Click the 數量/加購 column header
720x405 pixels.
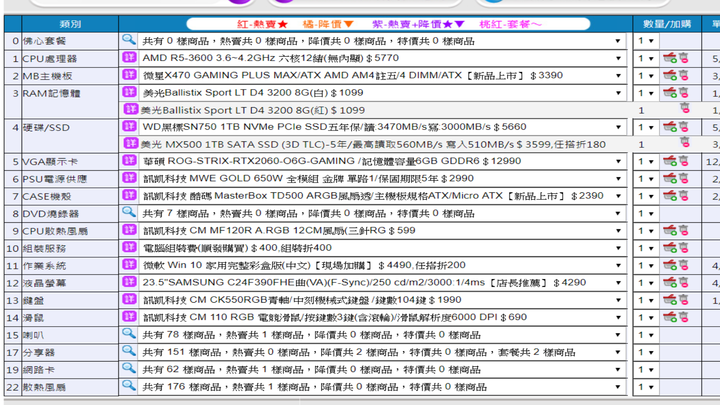coord(667,24)
